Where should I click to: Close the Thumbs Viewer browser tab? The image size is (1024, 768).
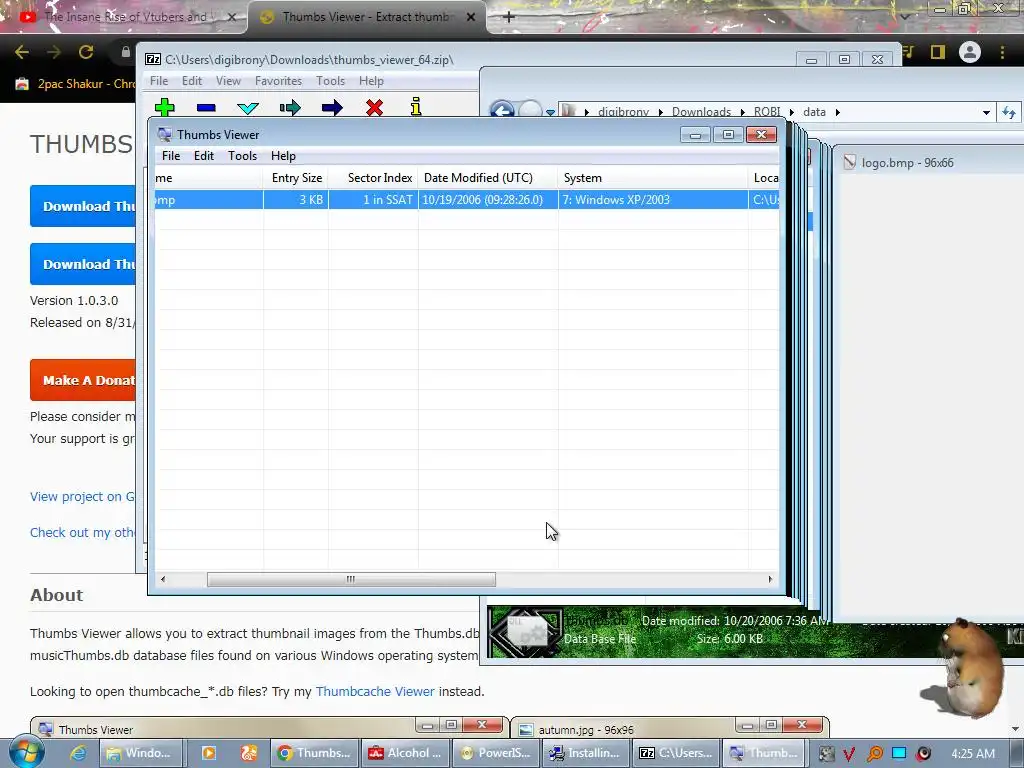coord(471,17)
